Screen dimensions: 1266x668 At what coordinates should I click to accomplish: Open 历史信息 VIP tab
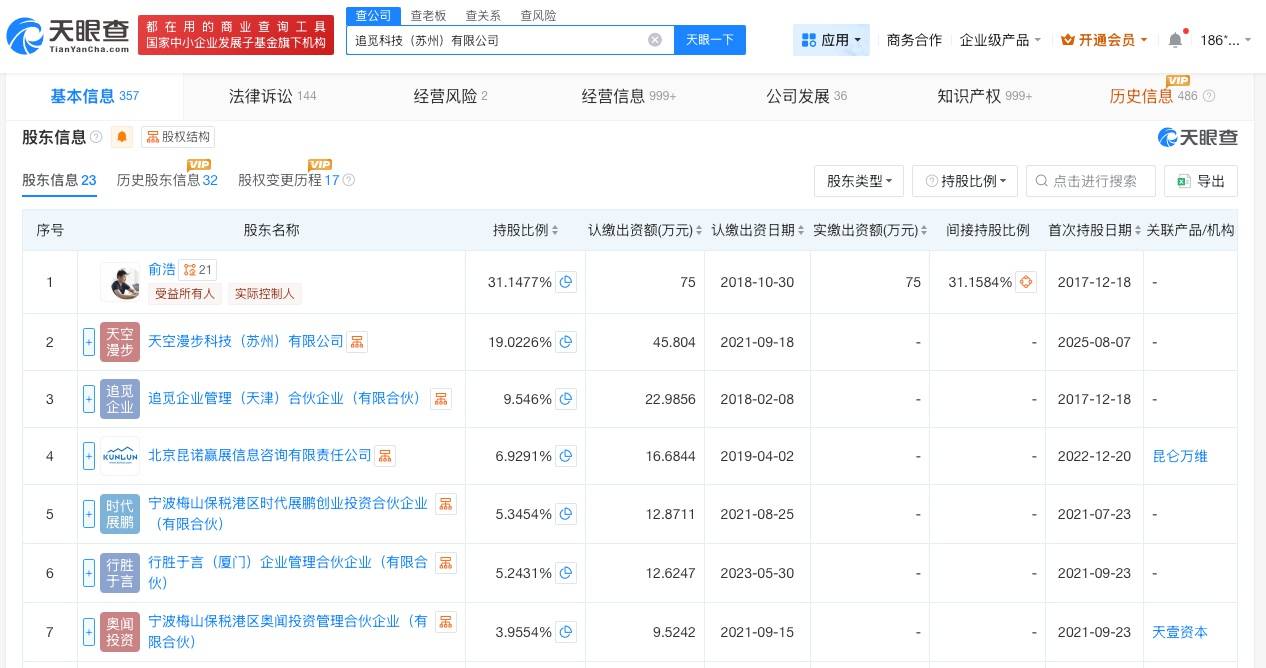pos(1152,96)
